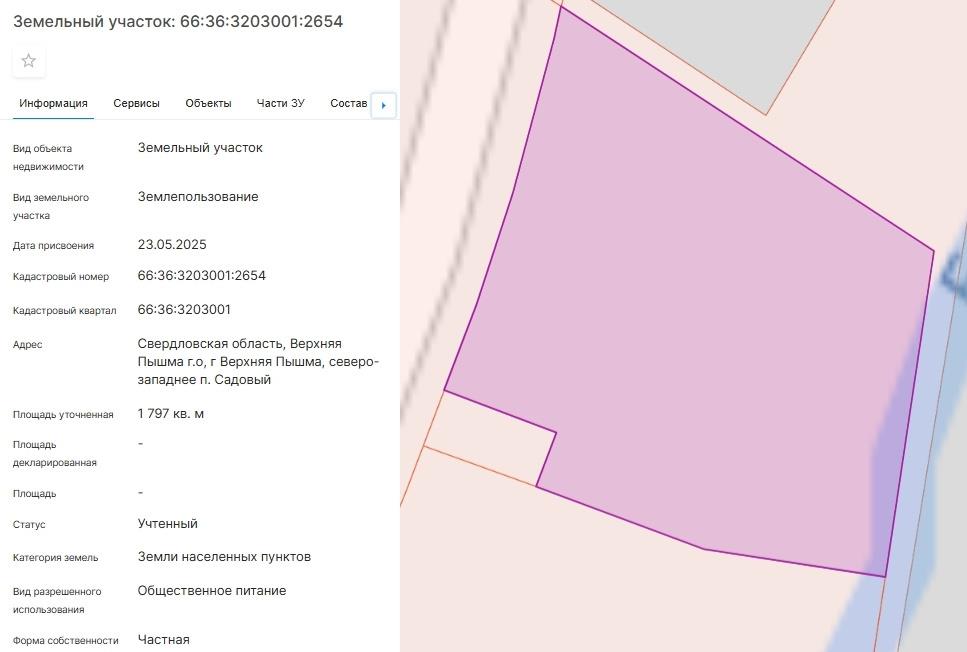Return to the Информация tab

(53, 103)
